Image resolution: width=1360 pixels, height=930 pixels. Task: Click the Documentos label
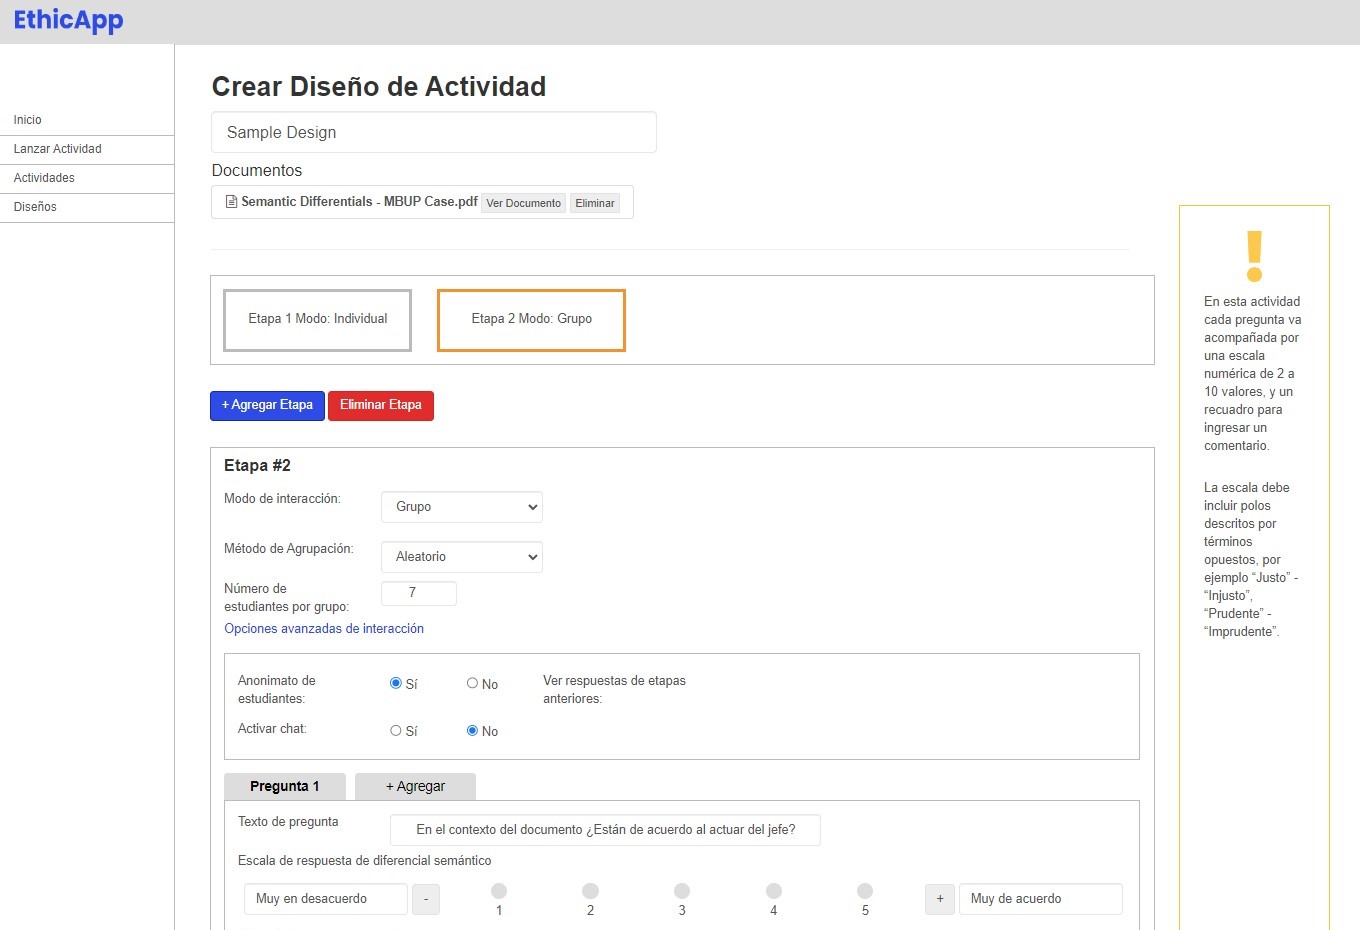[x=257, y=171]
